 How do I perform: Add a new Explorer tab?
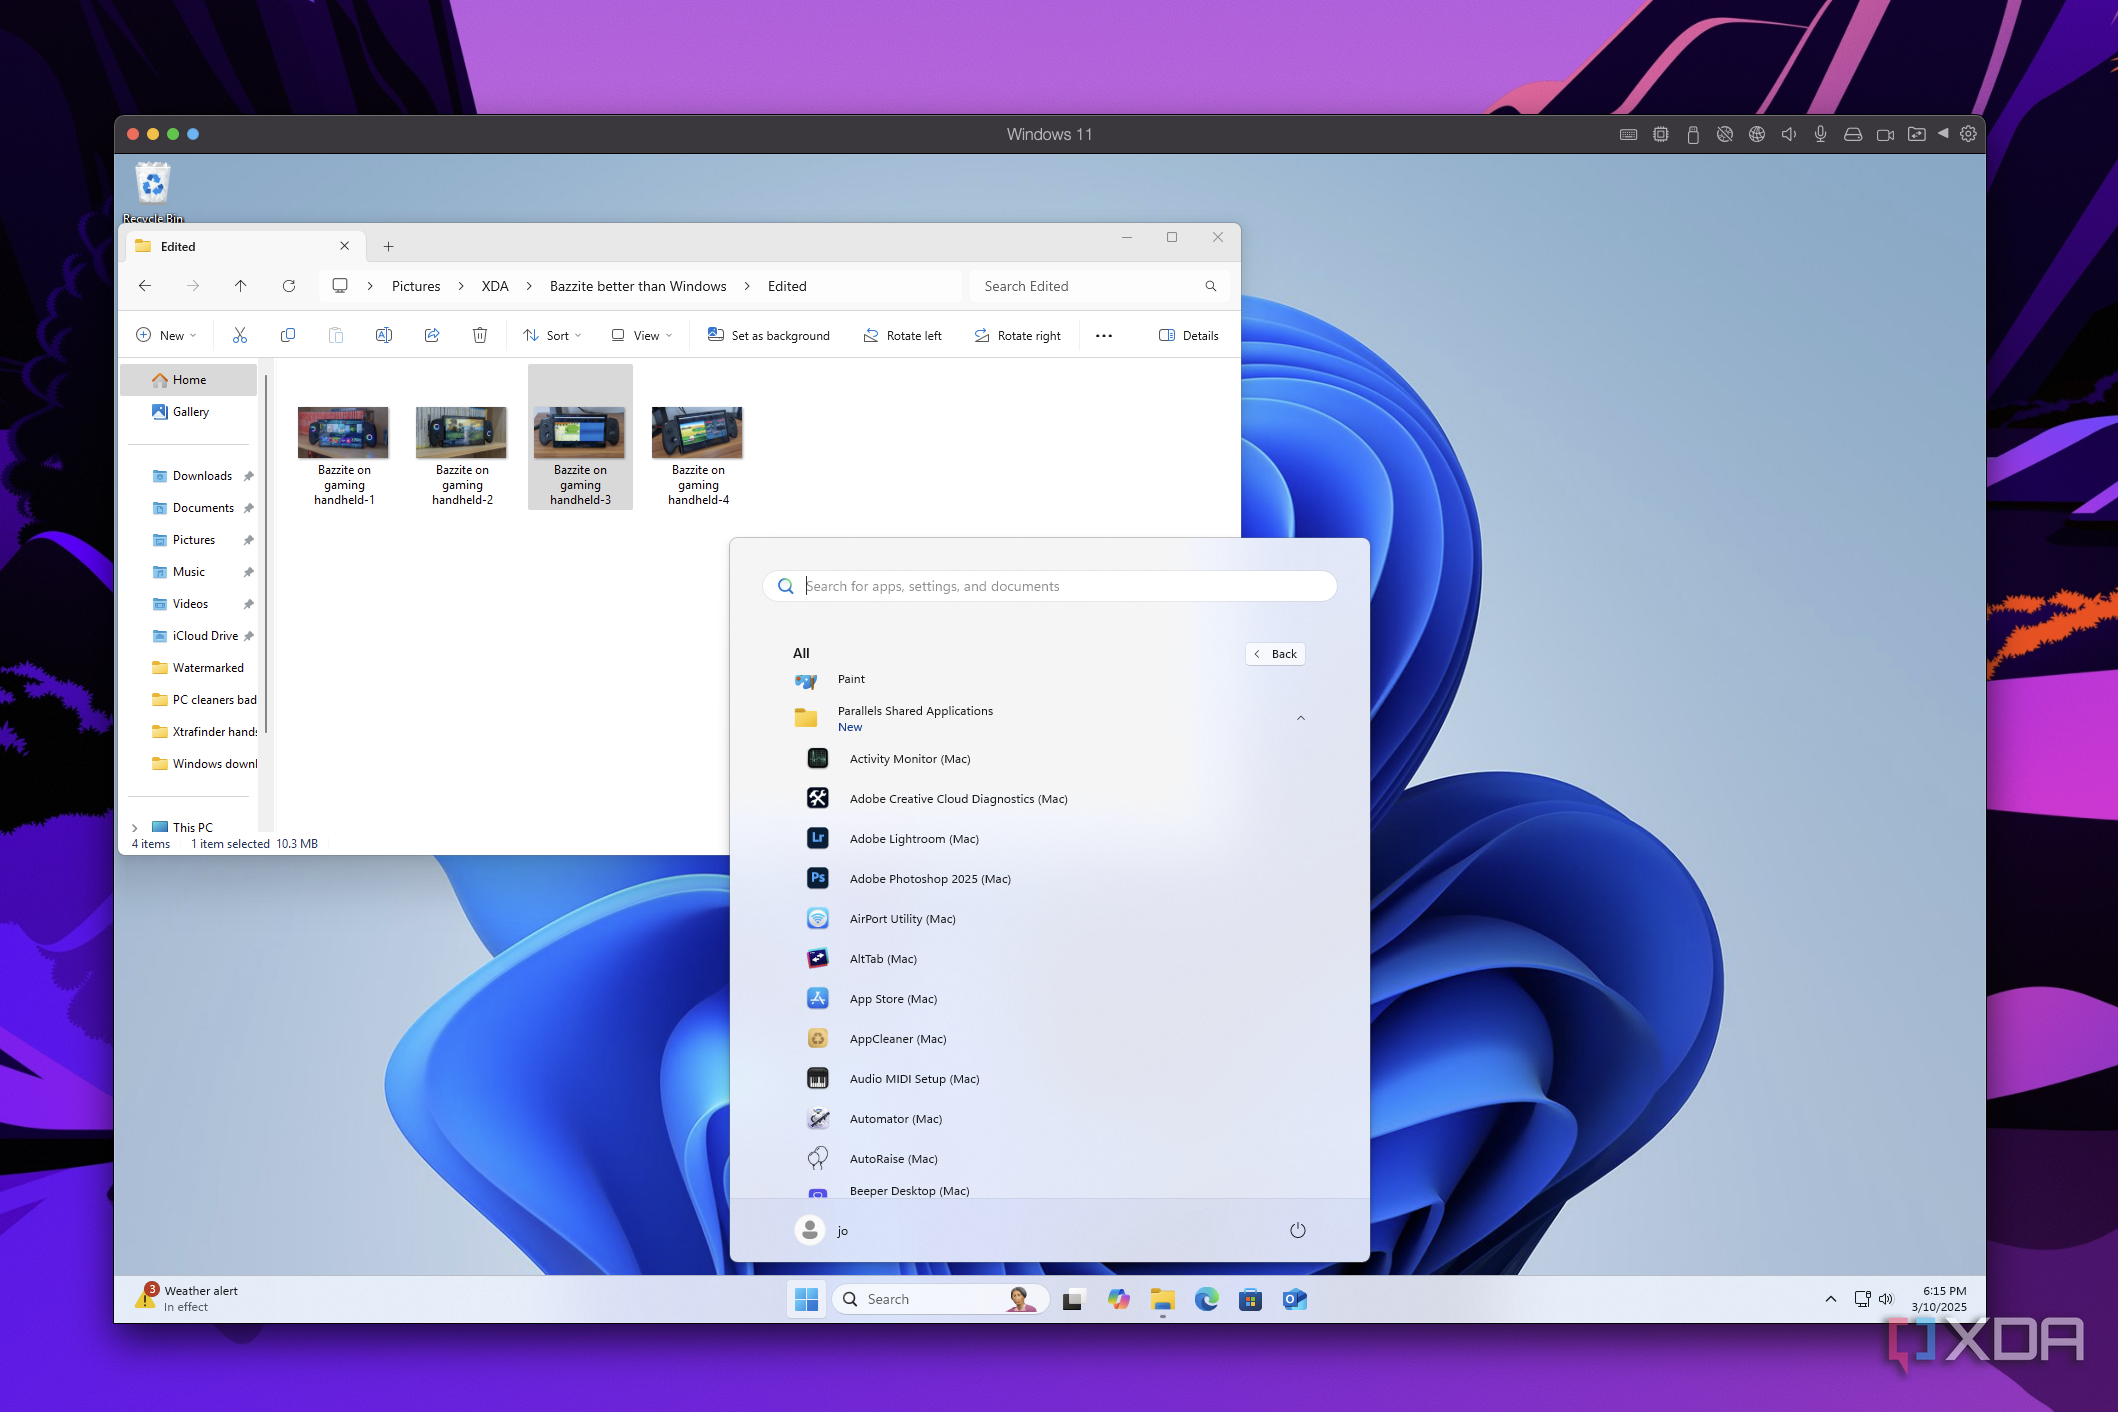click(x=389, y=246)
